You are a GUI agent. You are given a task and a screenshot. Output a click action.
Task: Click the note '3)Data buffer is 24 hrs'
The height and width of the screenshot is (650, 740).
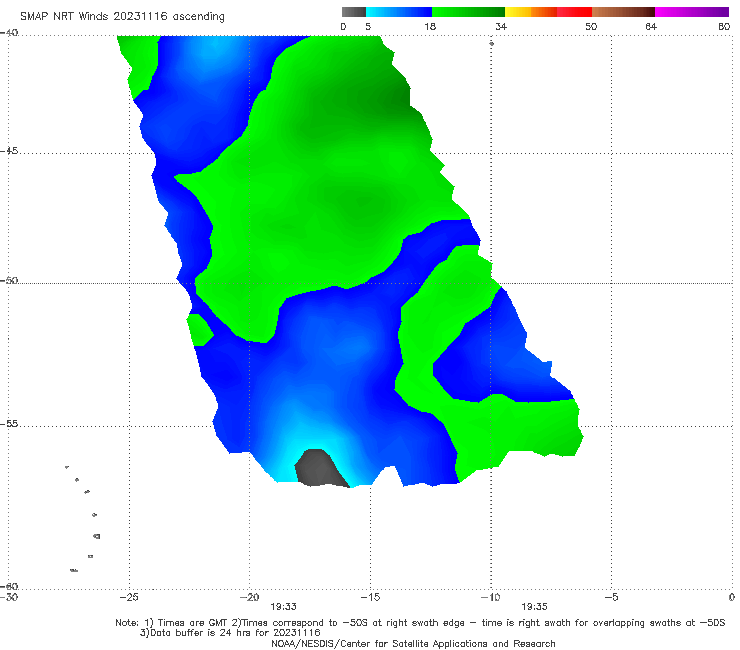click(230, 633)
